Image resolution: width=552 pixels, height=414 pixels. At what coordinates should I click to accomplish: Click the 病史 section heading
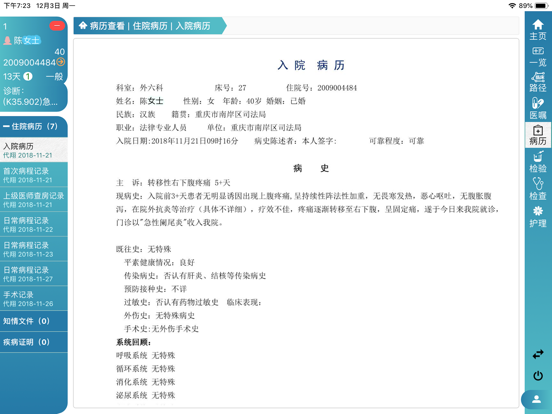(311, 168)
